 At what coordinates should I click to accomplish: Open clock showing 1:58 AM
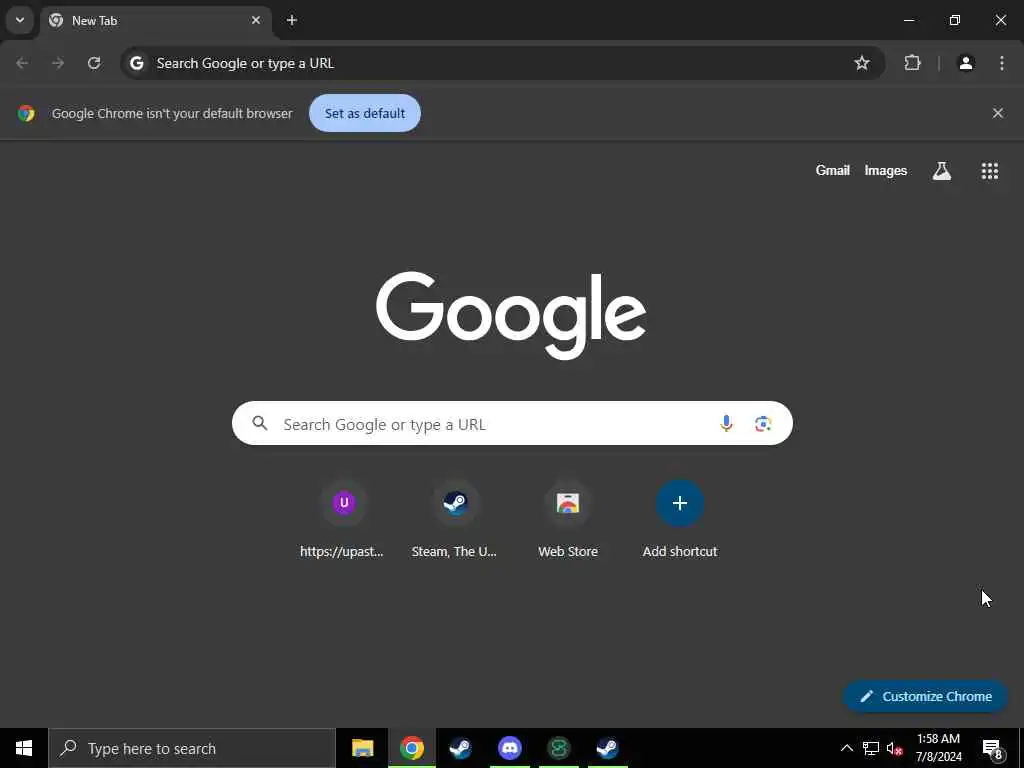(x=938, y=748)
